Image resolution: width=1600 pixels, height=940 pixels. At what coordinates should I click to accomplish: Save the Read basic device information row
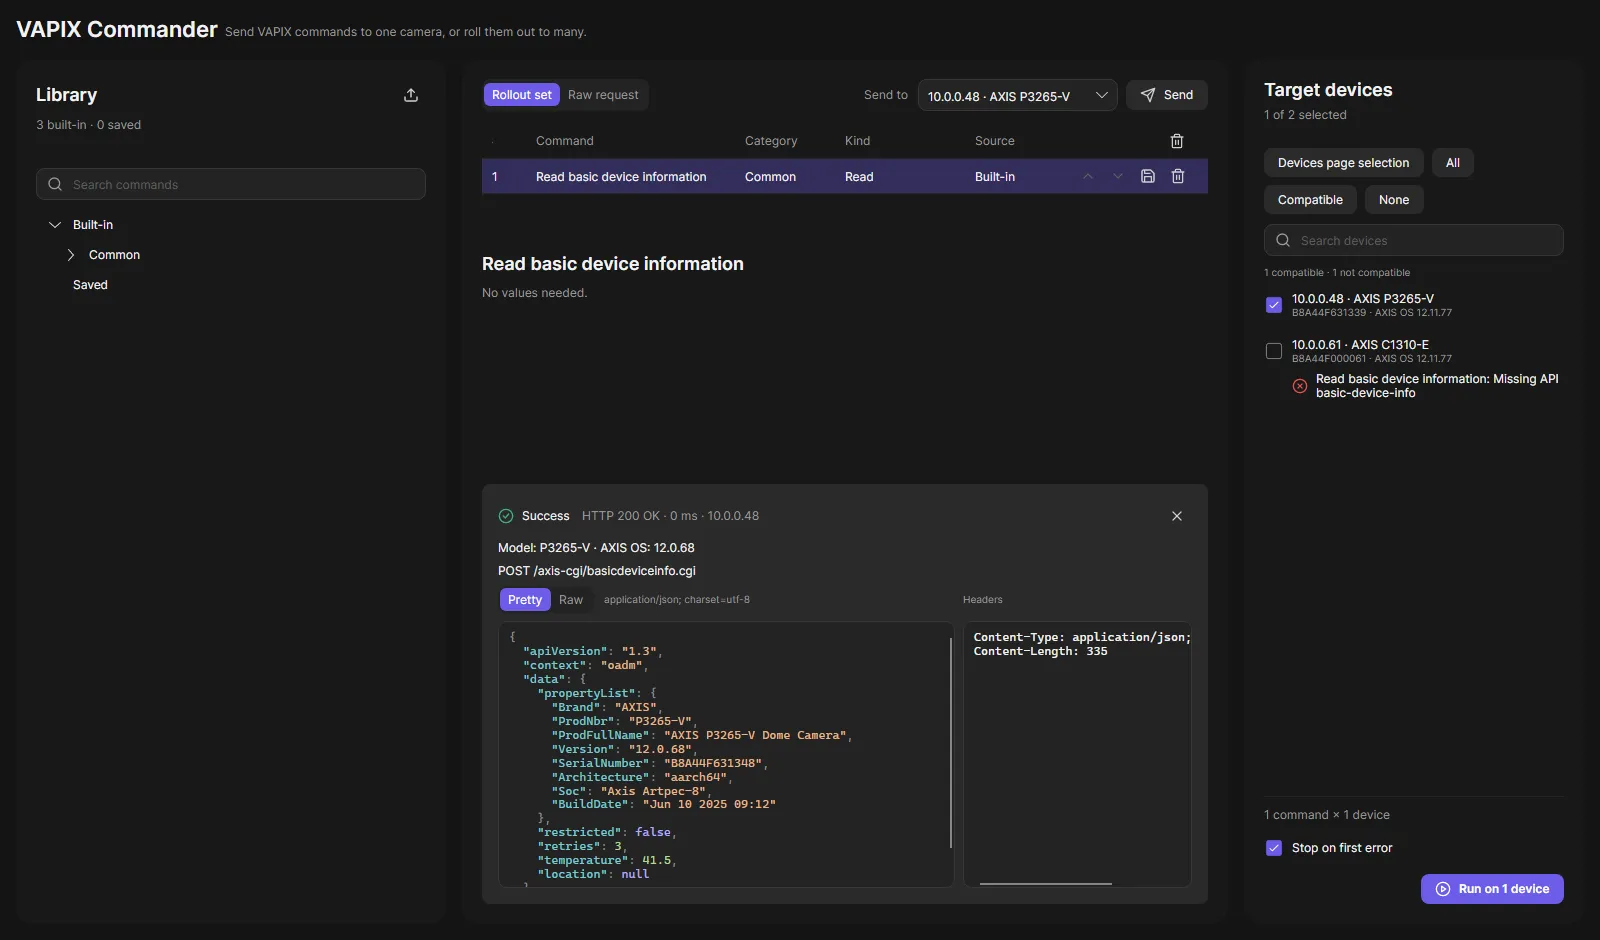(x=1148, y=176)
